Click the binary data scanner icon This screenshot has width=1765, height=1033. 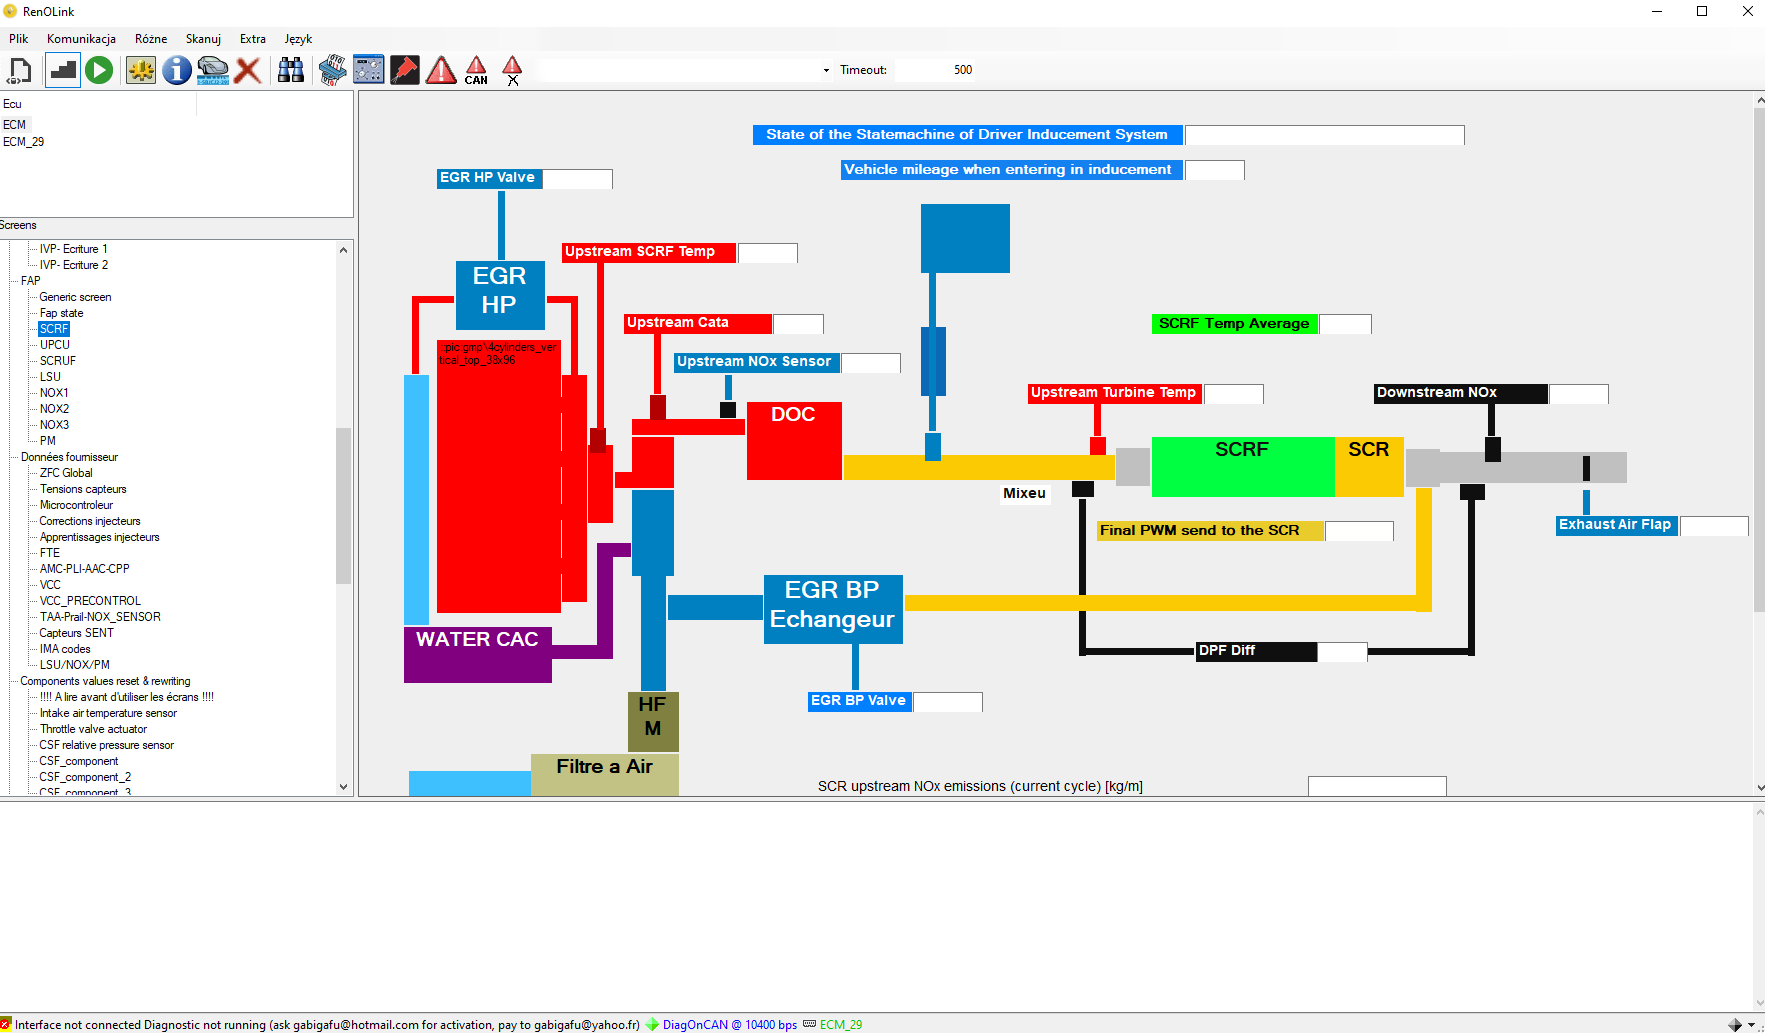(x=333, y=70)
